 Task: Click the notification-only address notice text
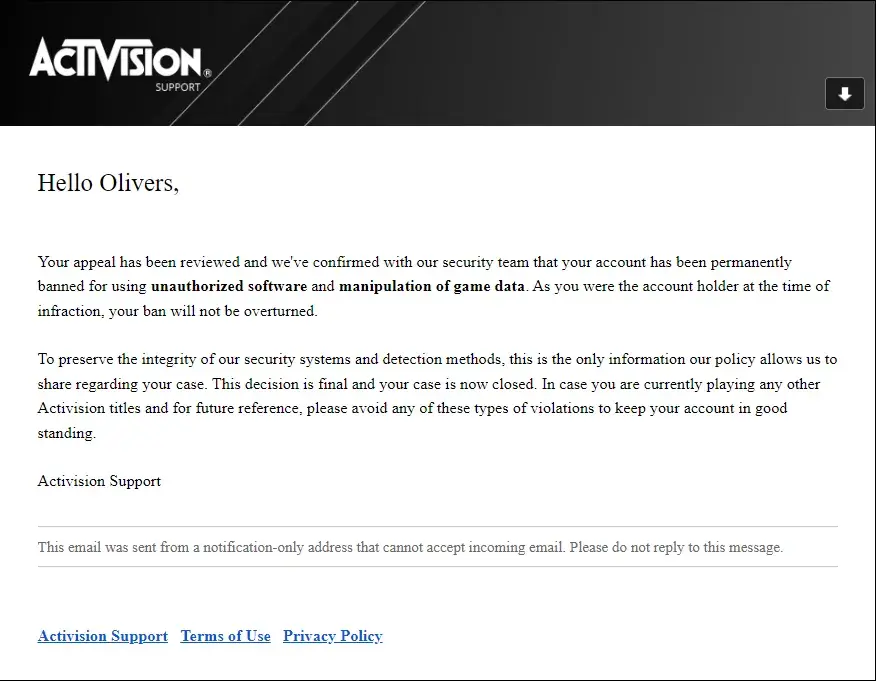pos(300,547)
